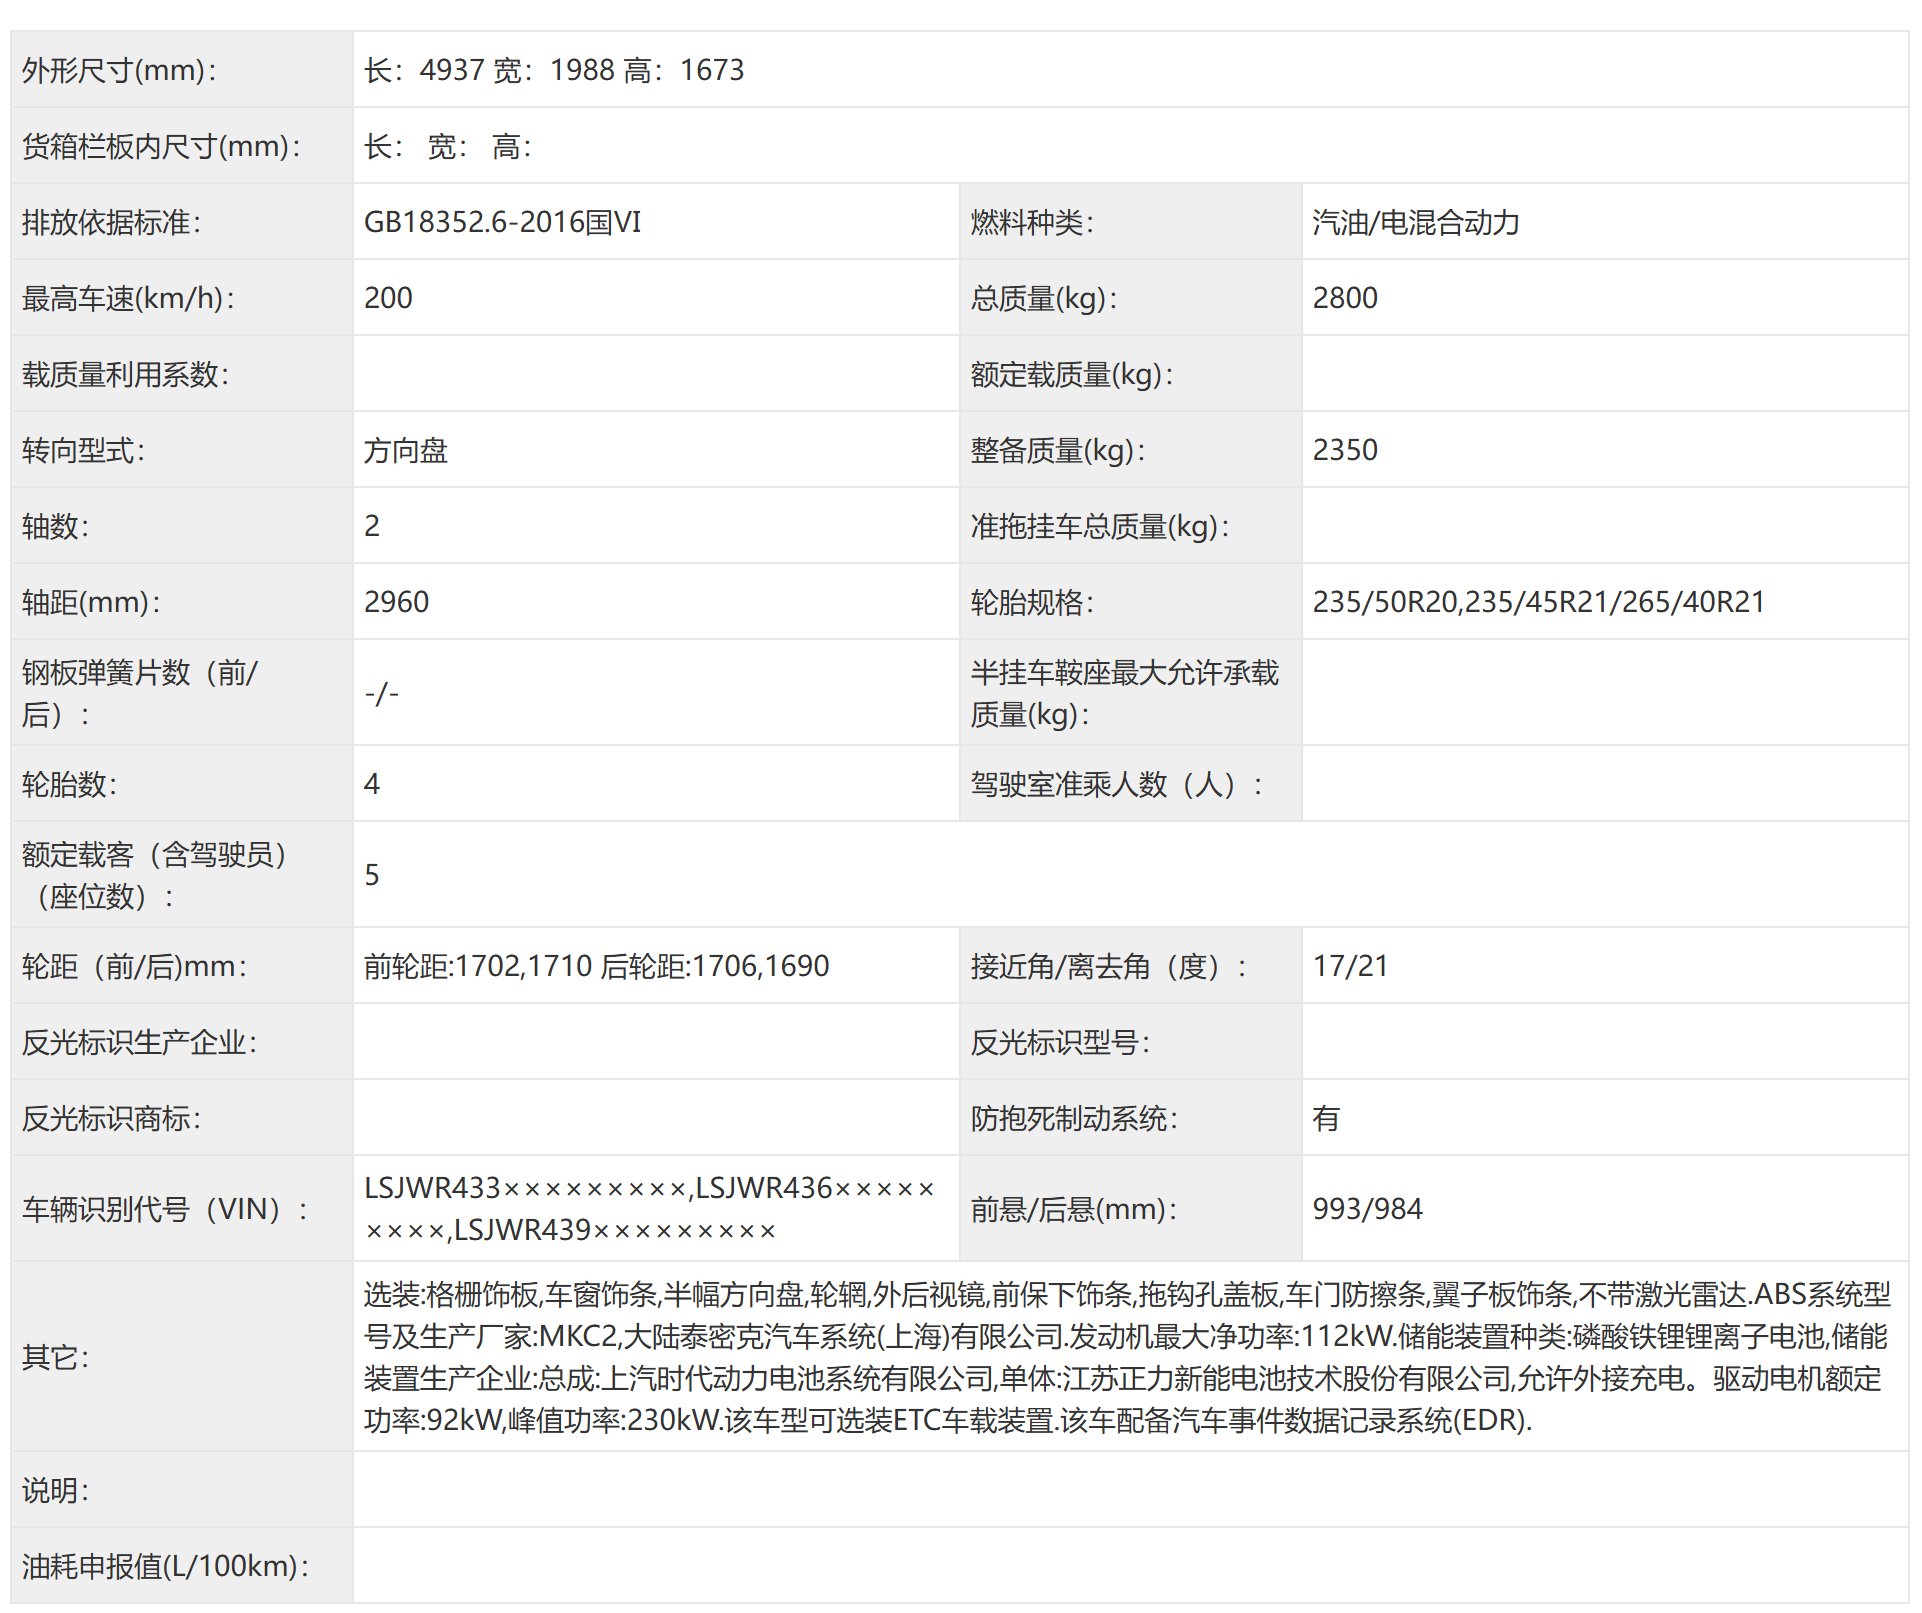Click the 其它 label
Image resolution: width=1922 pixels, height=1613 pixels.
[55, 1357]
